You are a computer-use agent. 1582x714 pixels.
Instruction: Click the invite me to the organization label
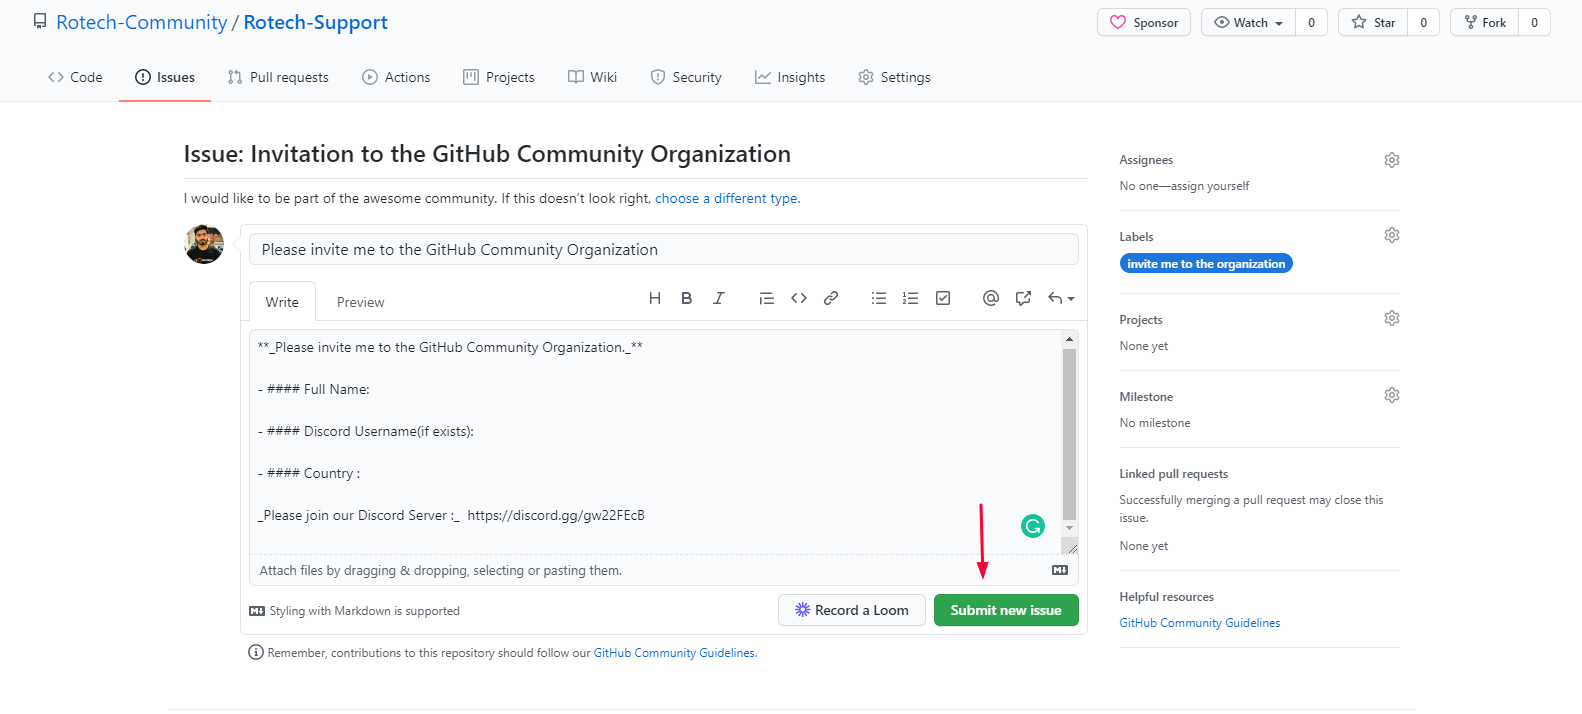coord(1206,264)
